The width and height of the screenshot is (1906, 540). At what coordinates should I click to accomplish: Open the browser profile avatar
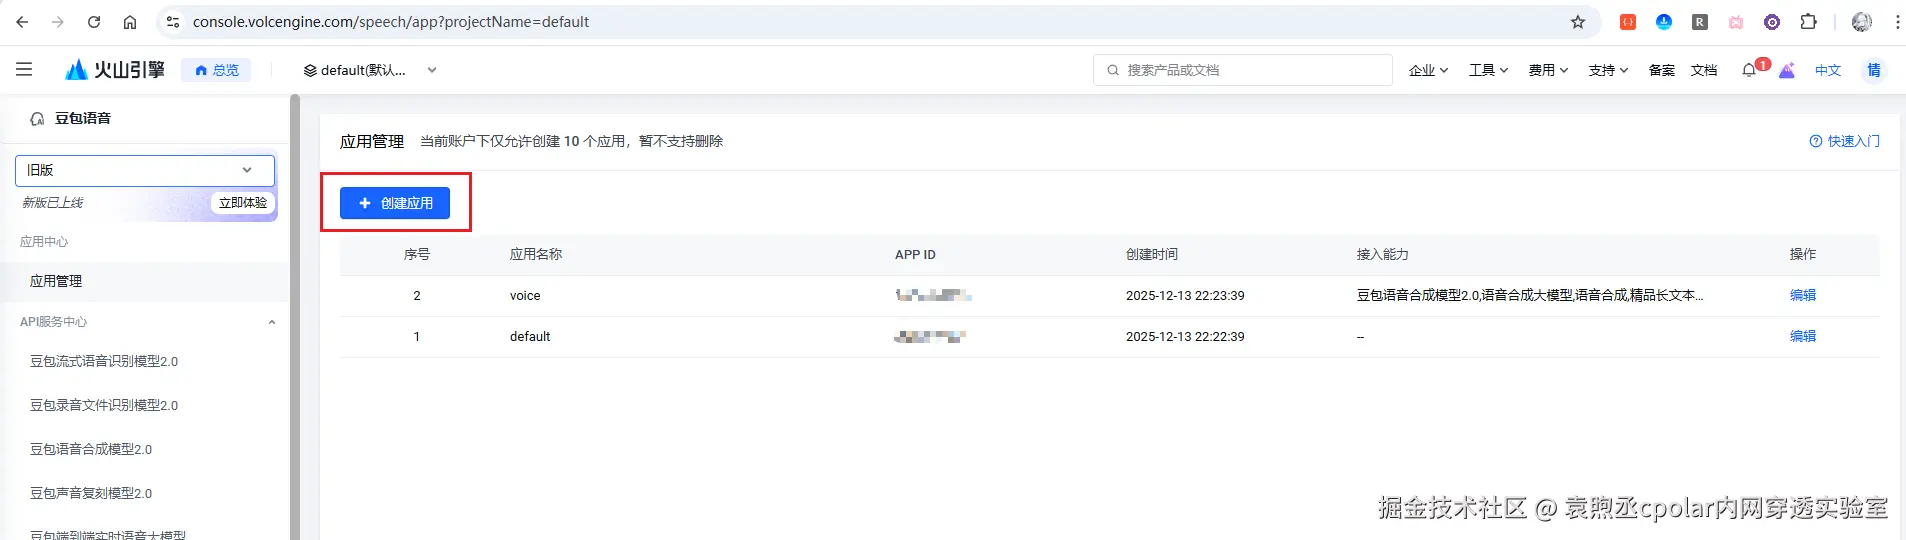[1861, 22]
